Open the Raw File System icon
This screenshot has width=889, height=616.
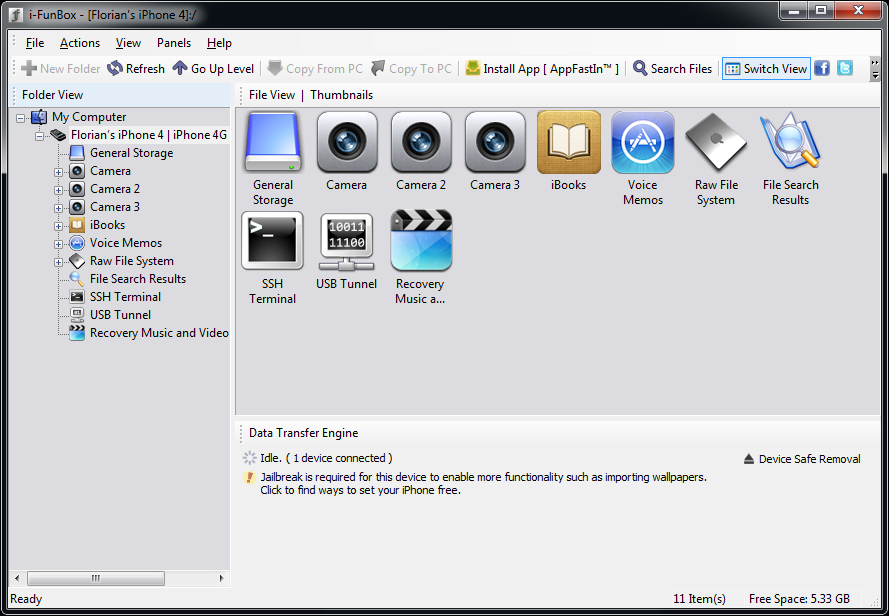tap(716, 143)
